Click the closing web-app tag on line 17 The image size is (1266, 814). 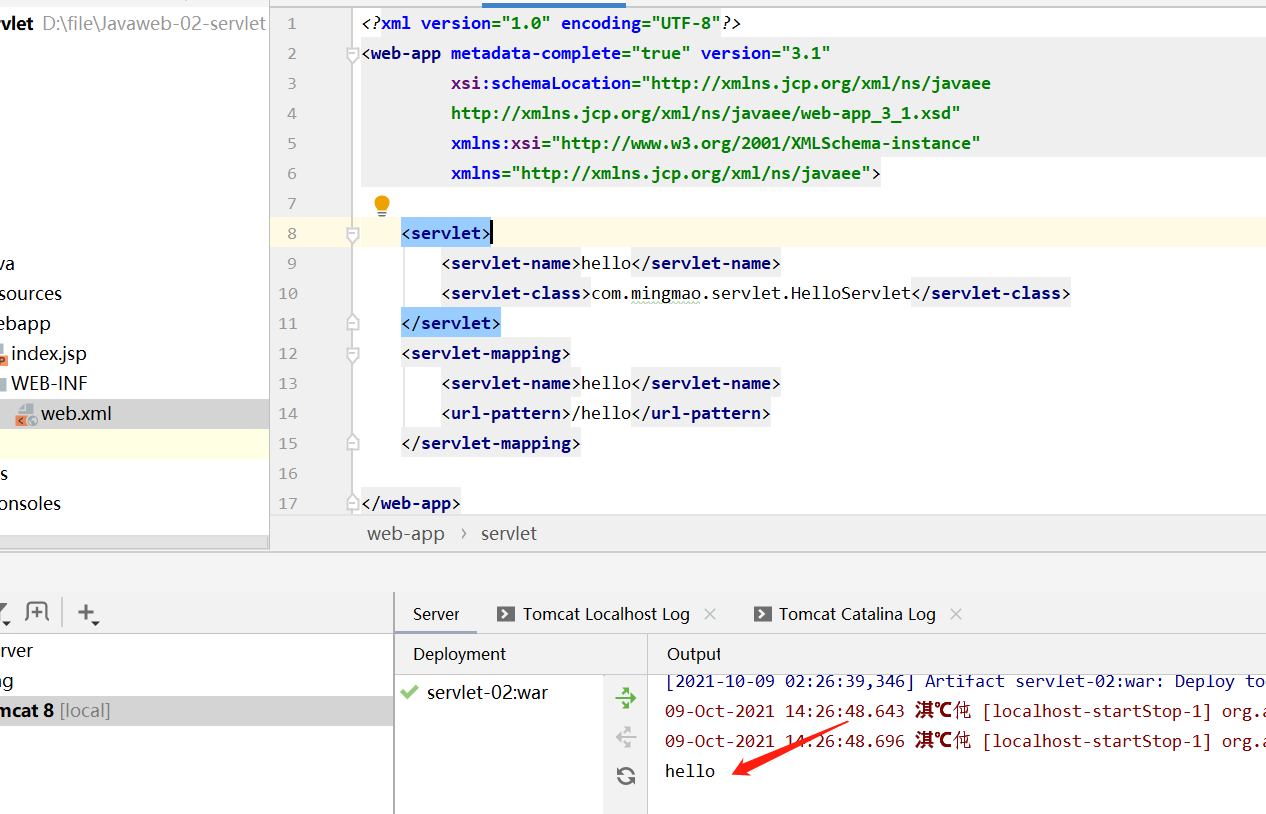click(411, 504)
